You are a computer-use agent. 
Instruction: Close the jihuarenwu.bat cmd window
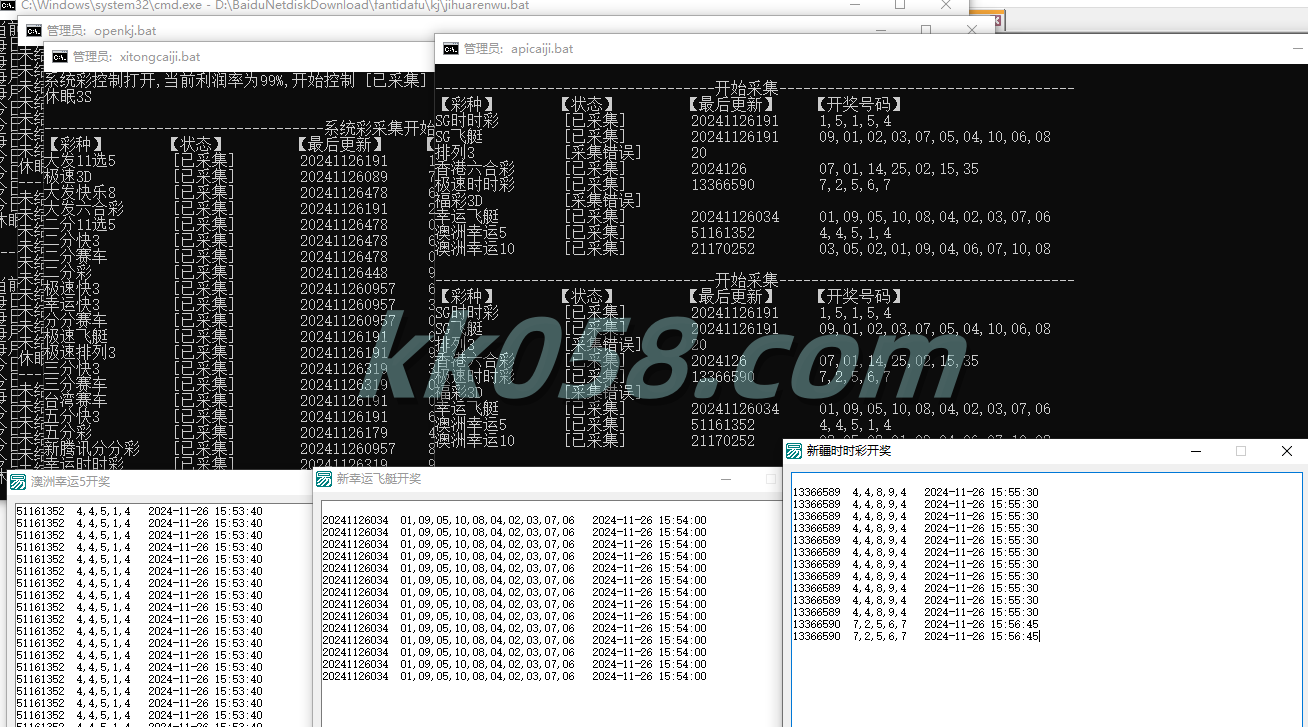[946, 5]
